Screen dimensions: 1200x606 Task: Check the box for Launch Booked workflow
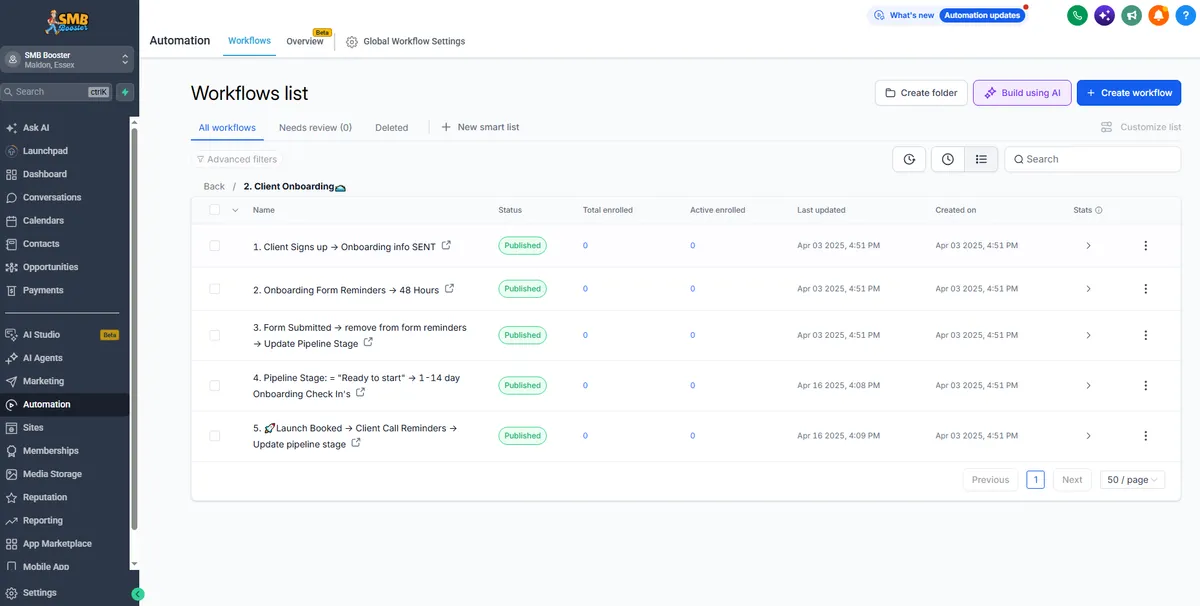(x=215, y=436)
